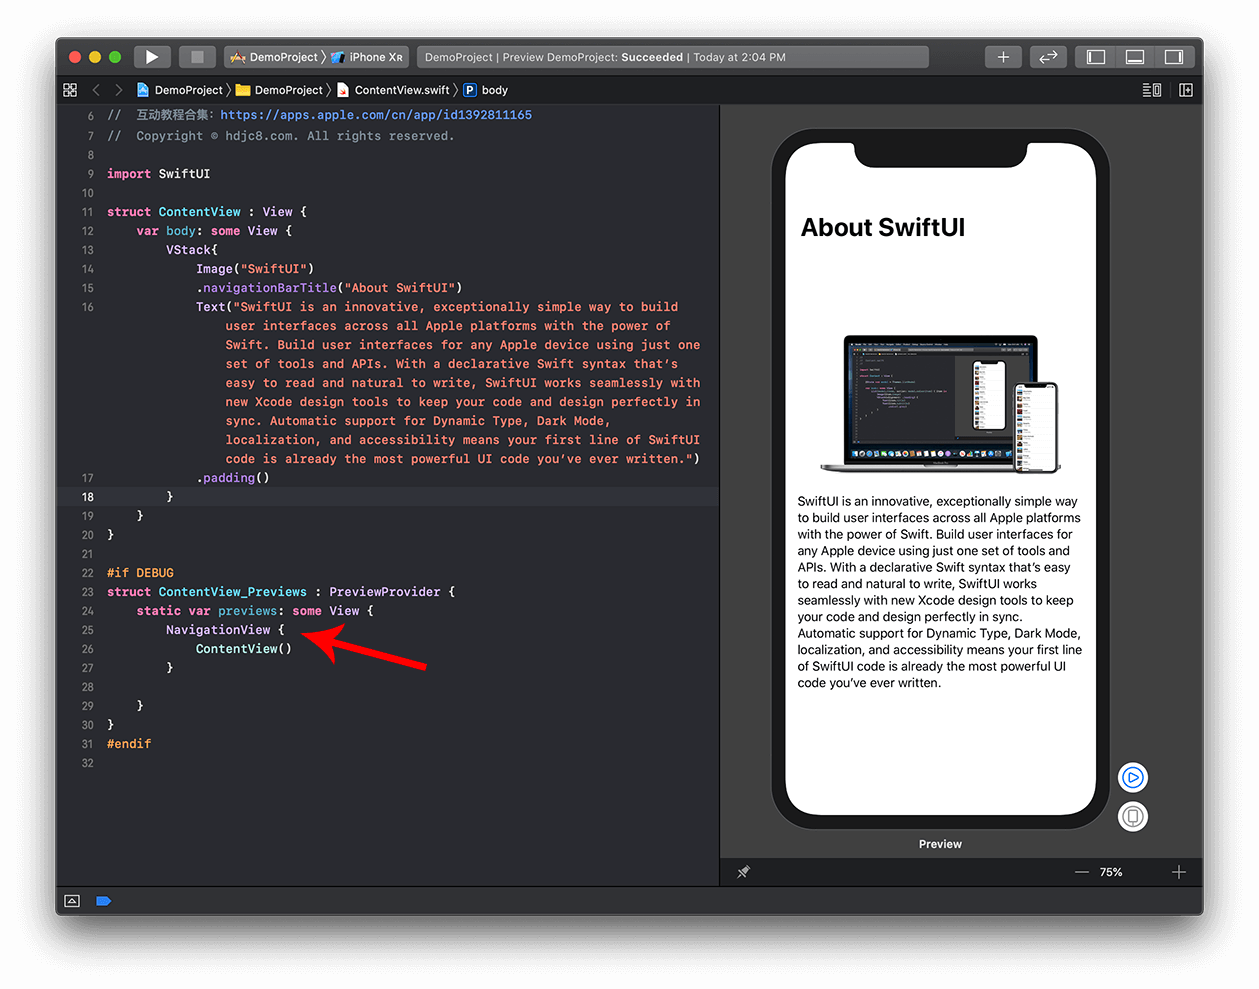1259x989 pixels.
Task: Go forward in editor history
Action: [118, 90]
